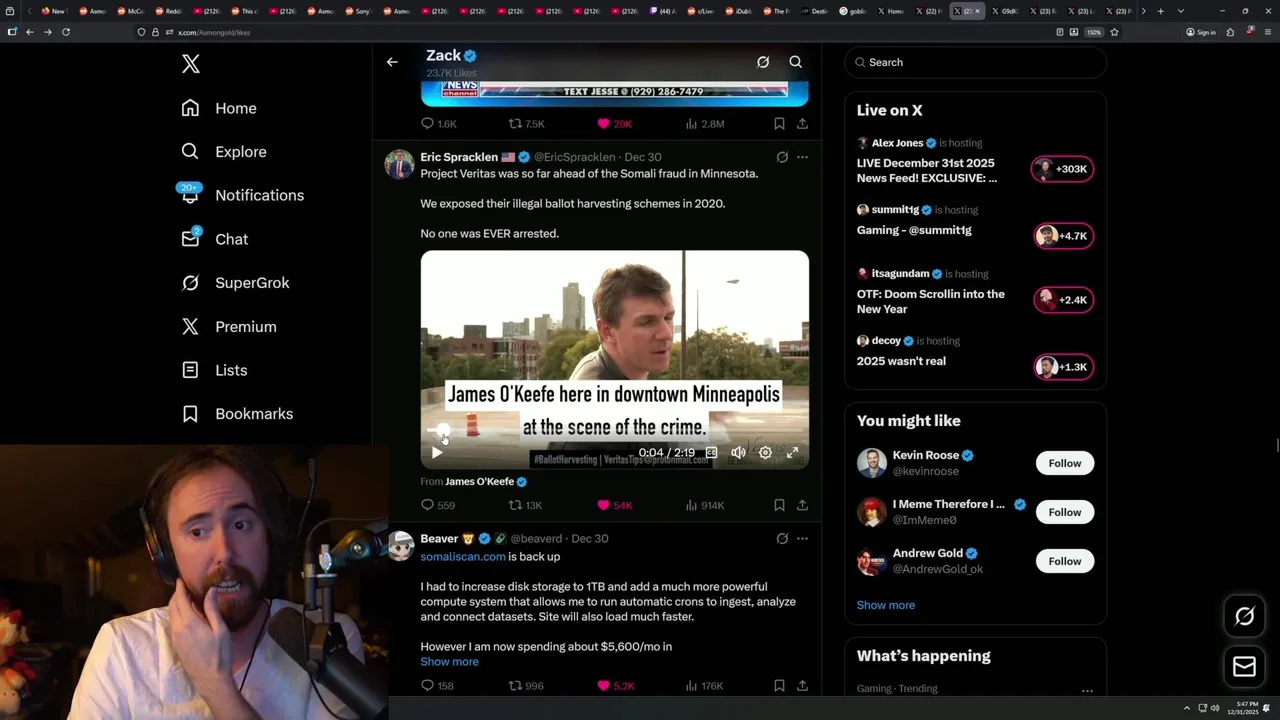This screenshot has width=1280, height=720.
Task: Go back from Zack's profile
Action: [392, 62]
